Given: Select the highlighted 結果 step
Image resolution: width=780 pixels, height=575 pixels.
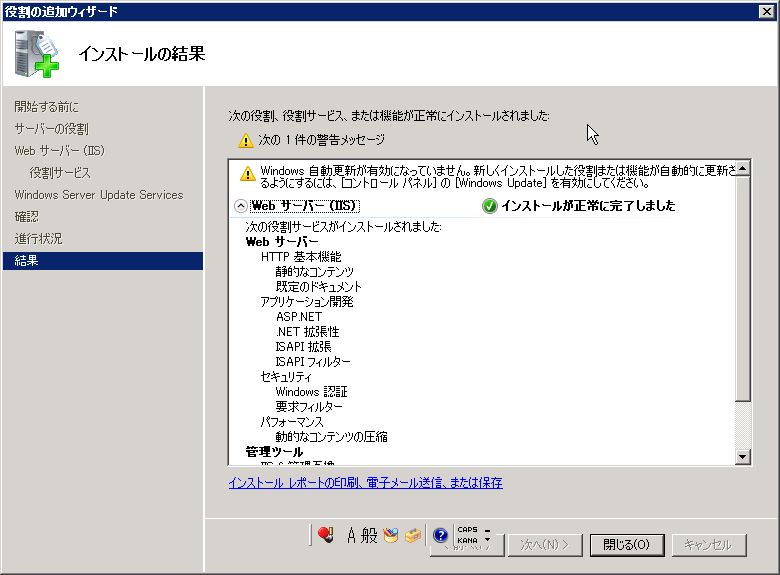Looking at the screenshot, I should pyautogui.click(x=103, y=261).
